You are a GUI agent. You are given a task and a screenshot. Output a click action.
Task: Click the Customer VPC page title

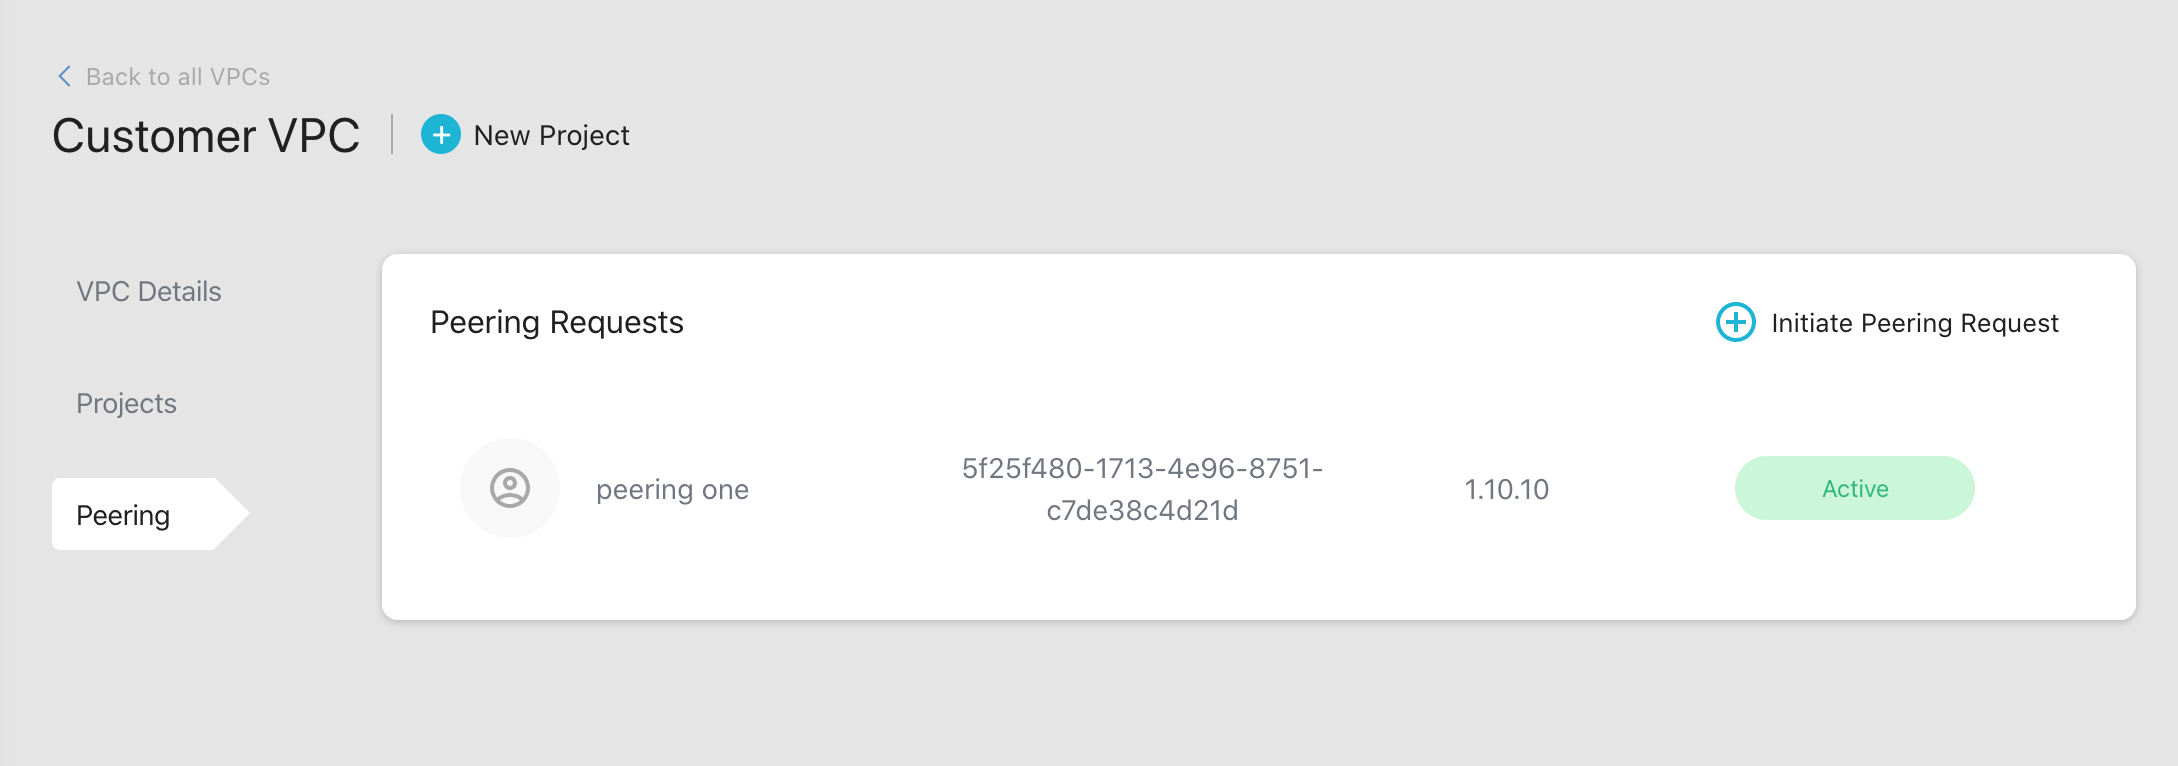click(206, 134)
